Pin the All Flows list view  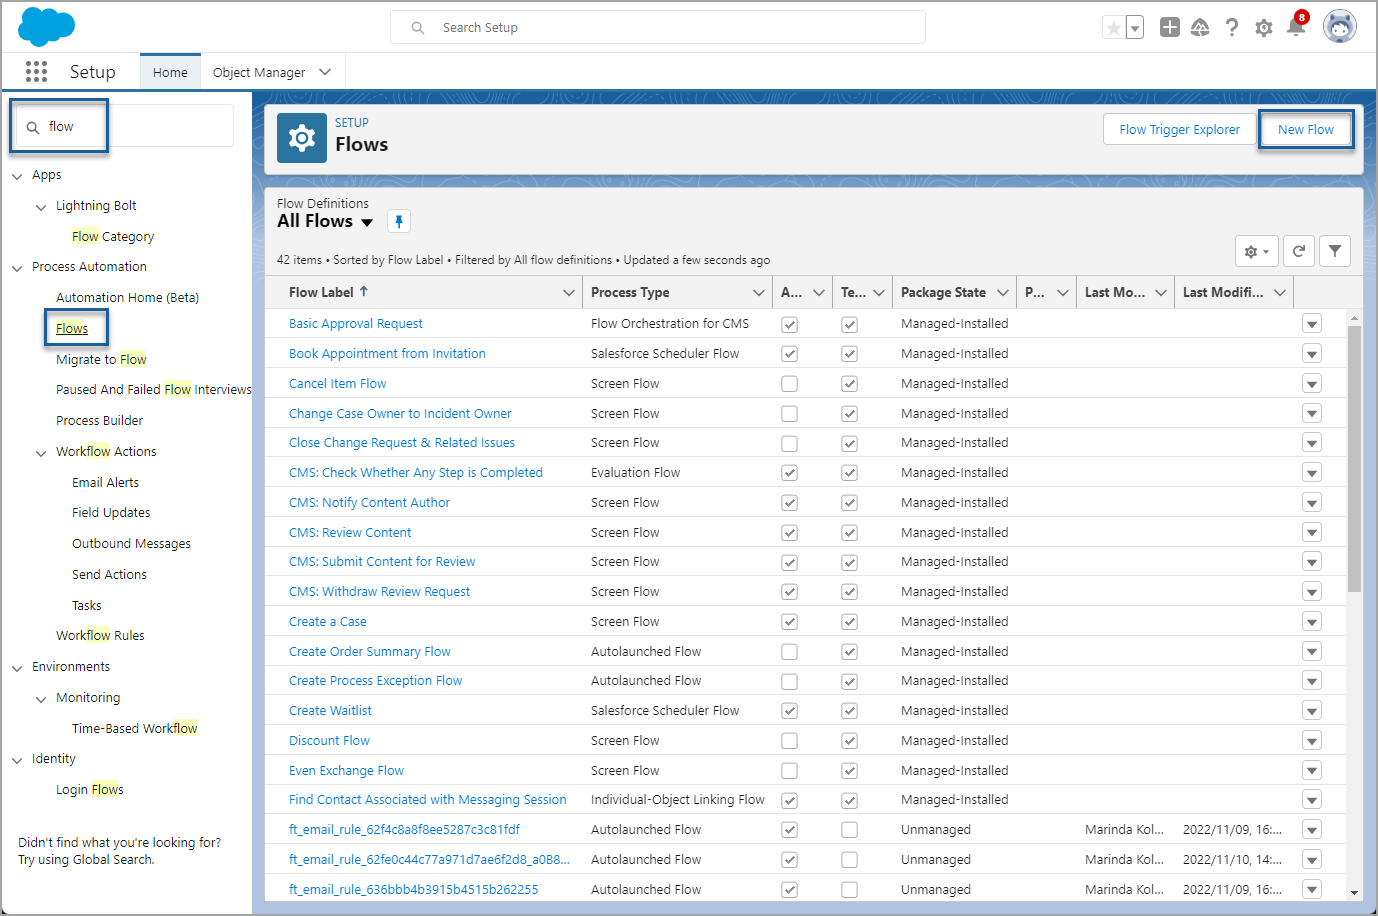click(398, 221)
